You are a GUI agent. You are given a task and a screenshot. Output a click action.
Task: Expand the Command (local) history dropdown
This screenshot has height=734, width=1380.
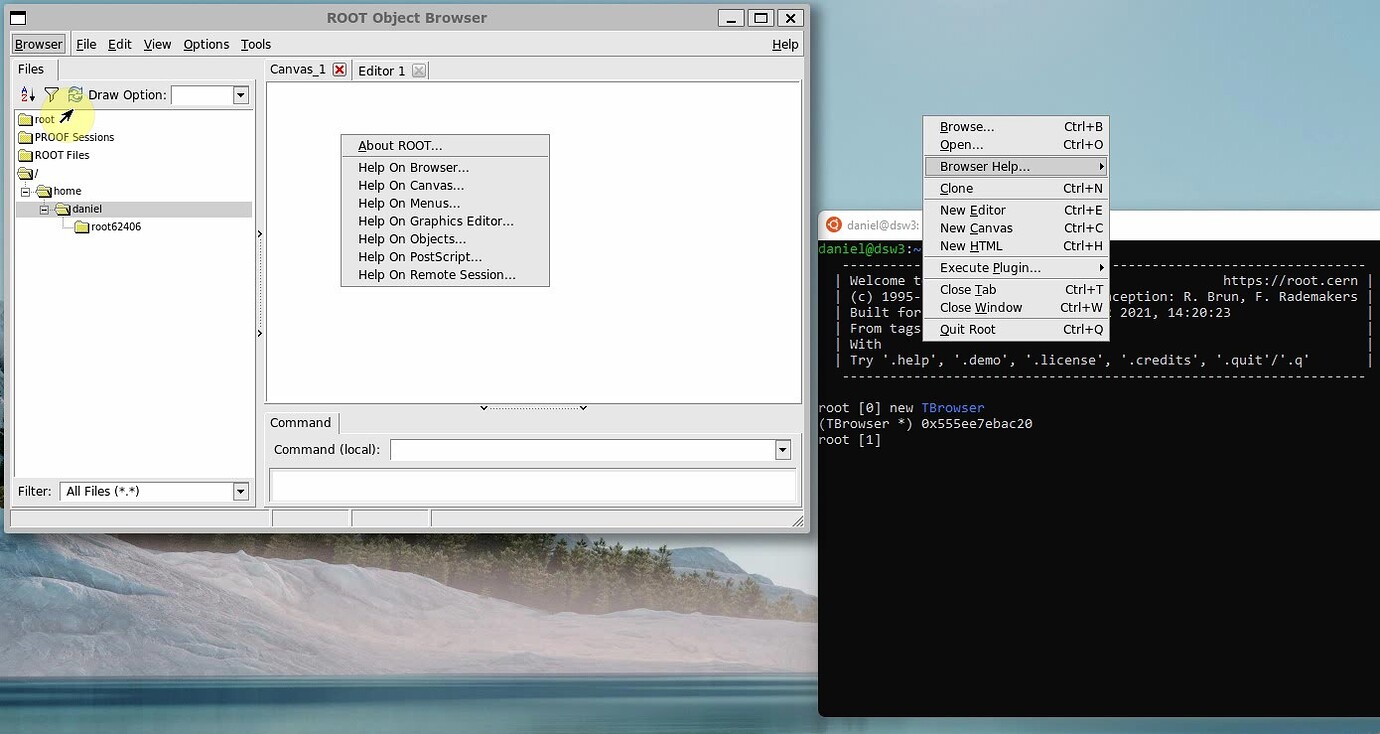pos(783,450)
